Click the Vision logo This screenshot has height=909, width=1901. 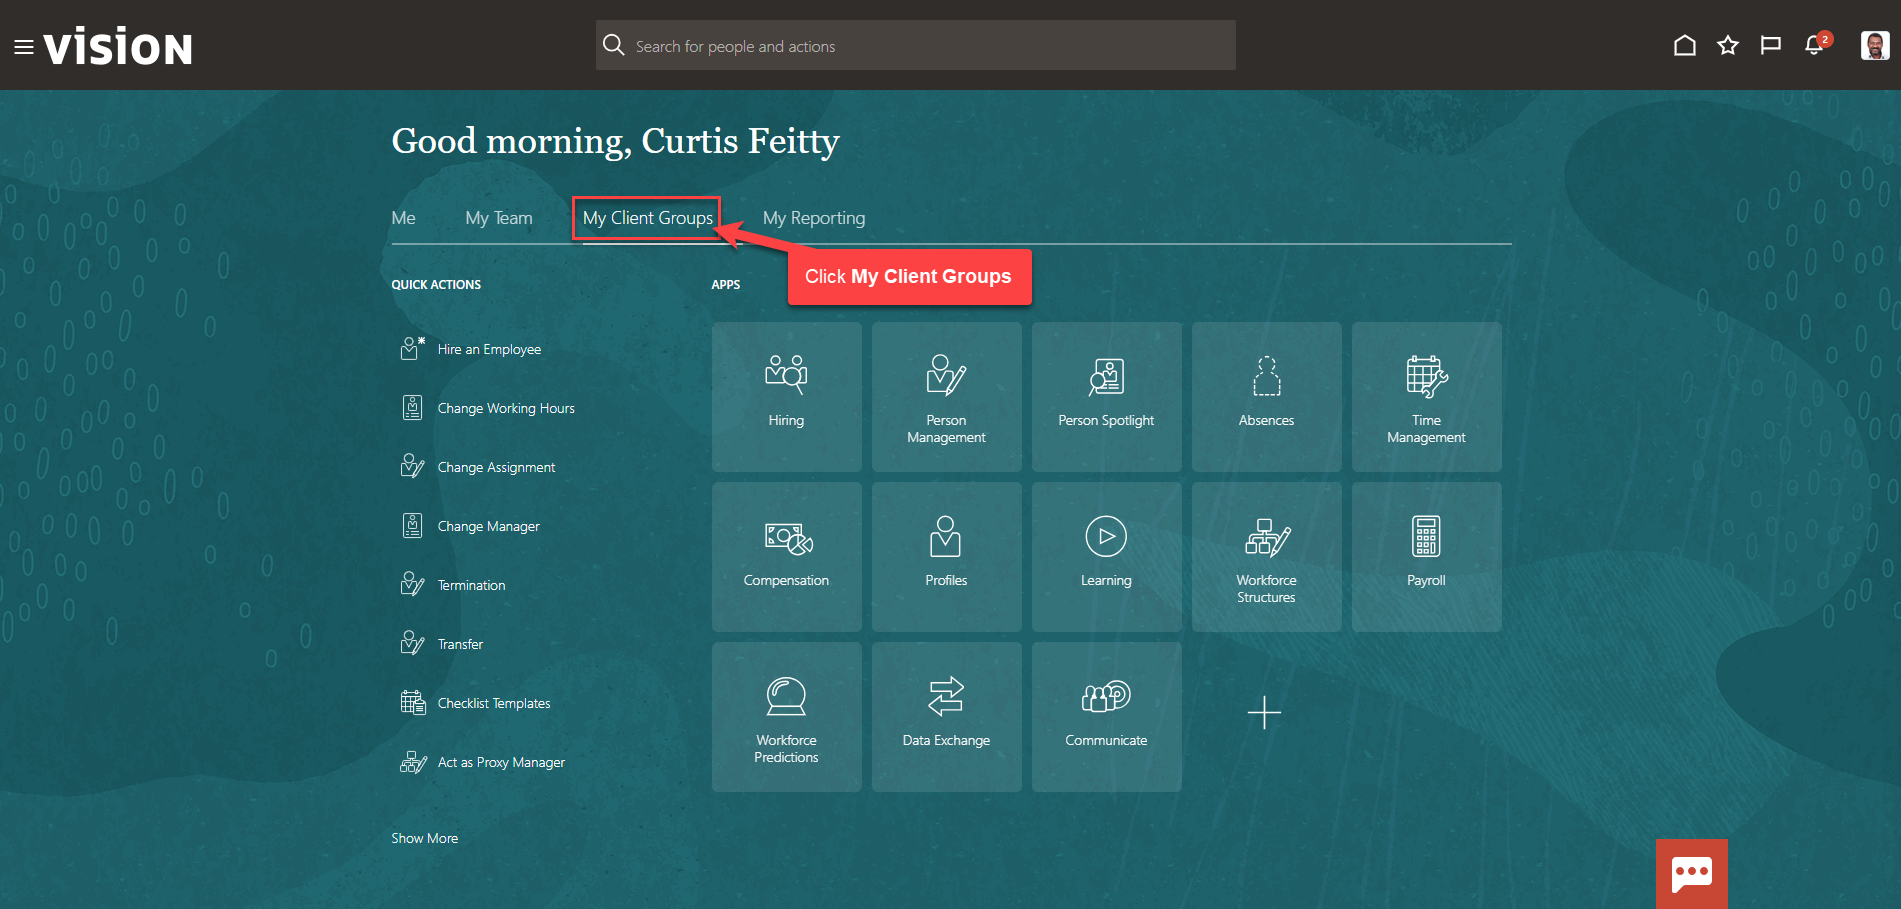118,47
